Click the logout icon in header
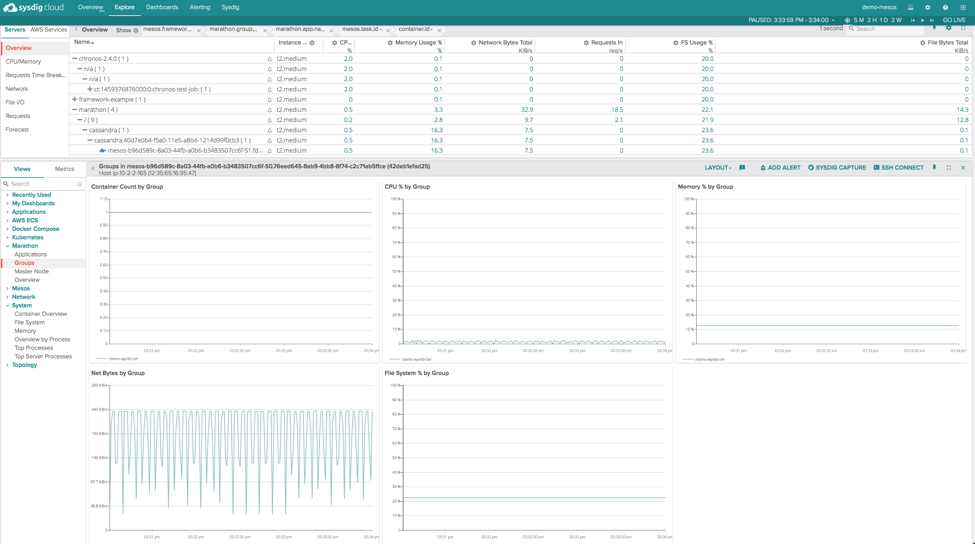The width and height of the screenshot is (975, 544). point(963,7)
